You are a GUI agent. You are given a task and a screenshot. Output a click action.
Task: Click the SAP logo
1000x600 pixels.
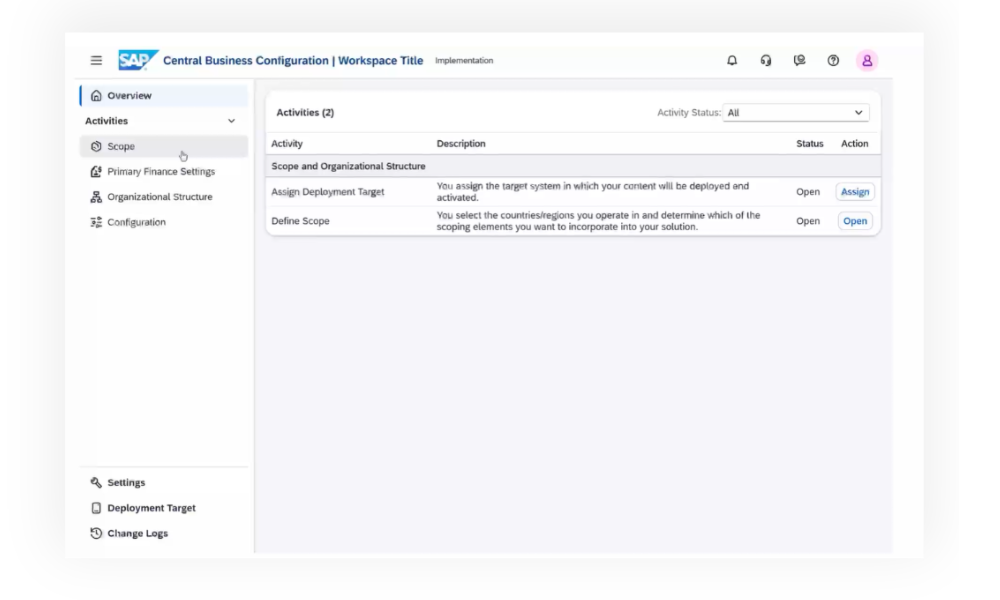point(137,60)
